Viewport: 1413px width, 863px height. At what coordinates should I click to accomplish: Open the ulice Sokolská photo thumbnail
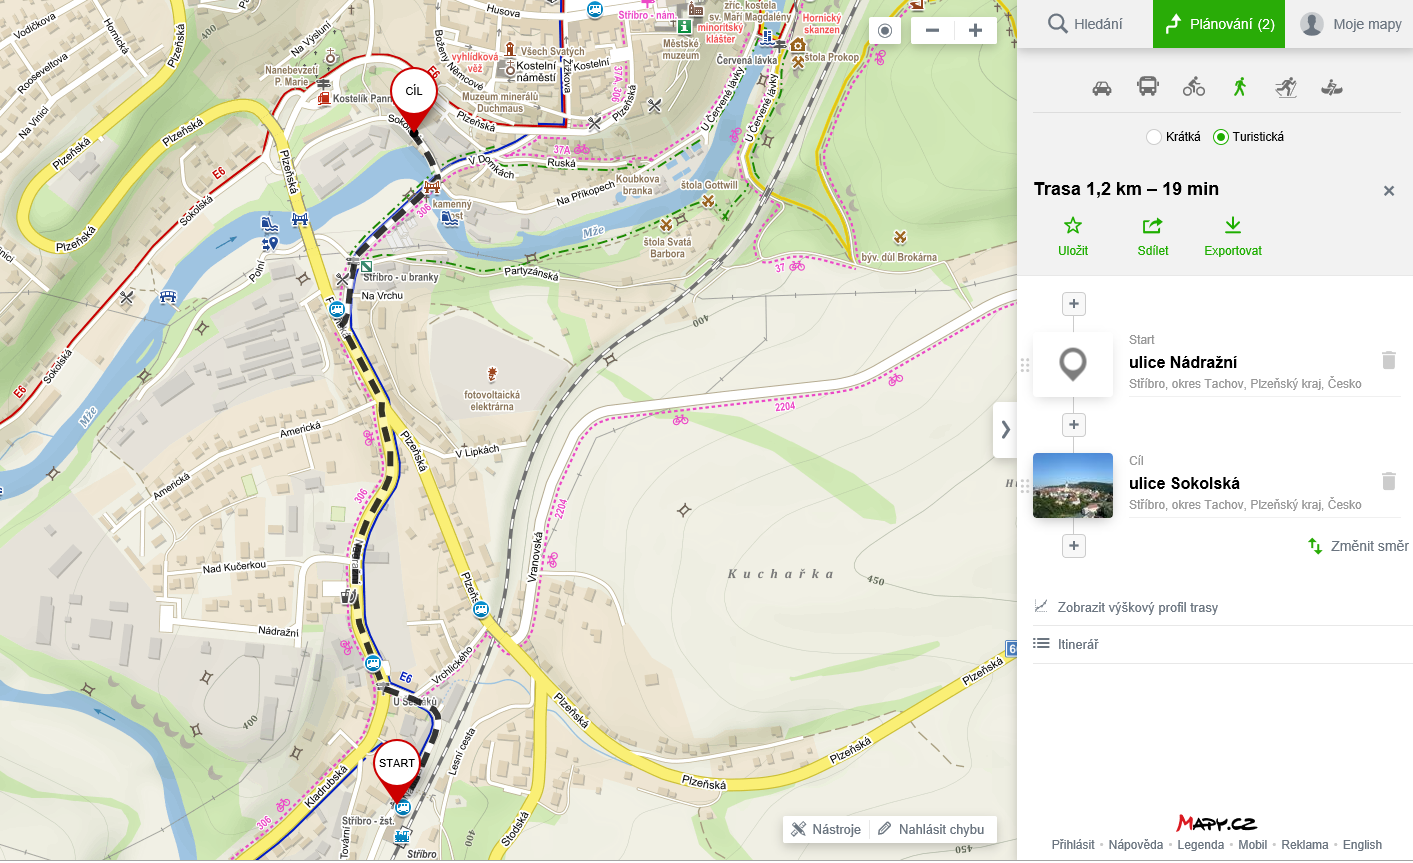point(1073,485)
